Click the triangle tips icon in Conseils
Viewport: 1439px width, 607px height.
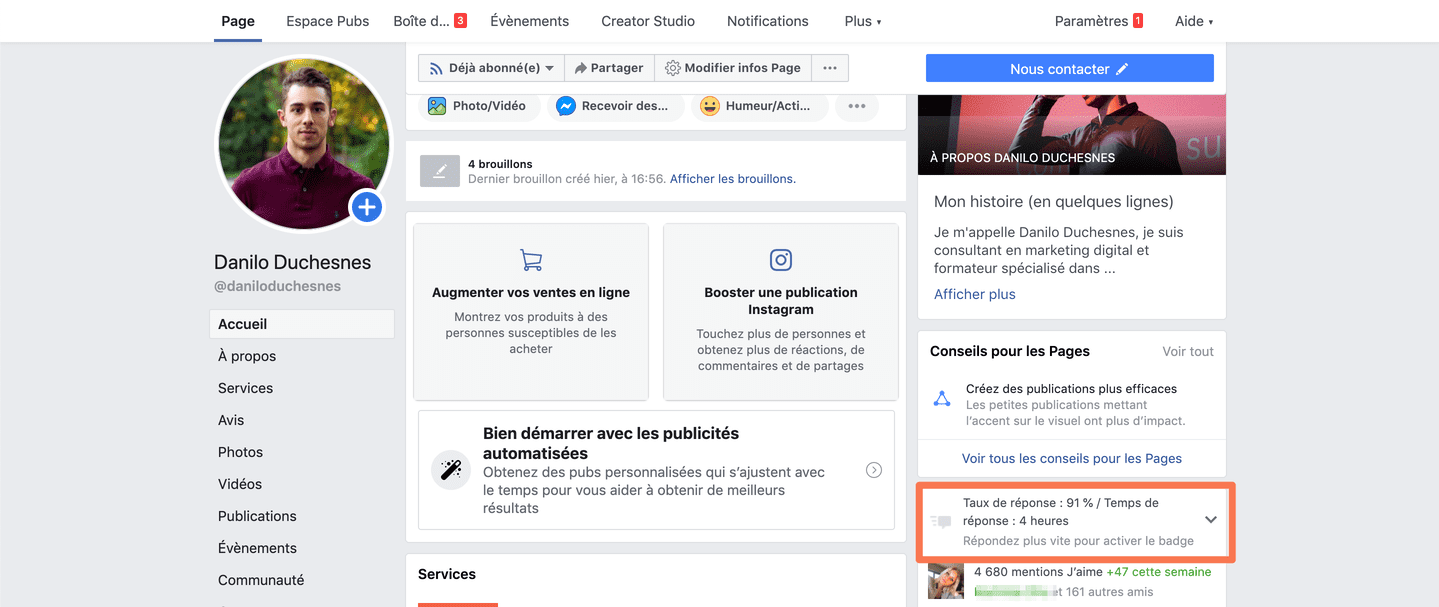[942, 399]
